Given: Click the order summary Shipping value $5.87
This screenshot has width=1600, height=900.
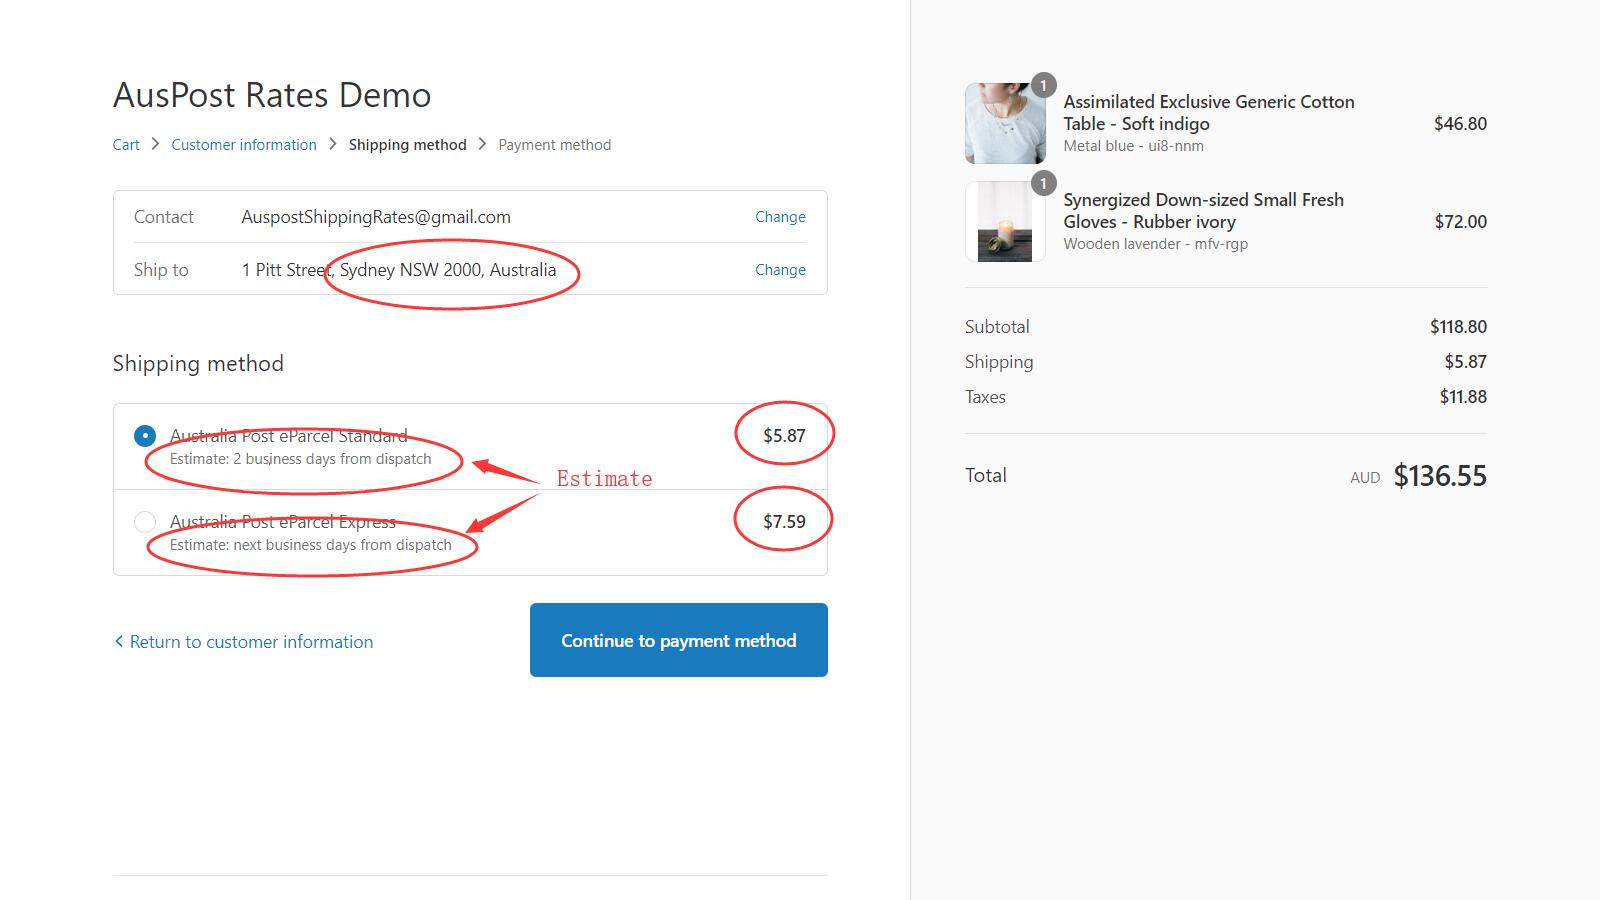Looking at the screenshot, I should coord(1465,362).
